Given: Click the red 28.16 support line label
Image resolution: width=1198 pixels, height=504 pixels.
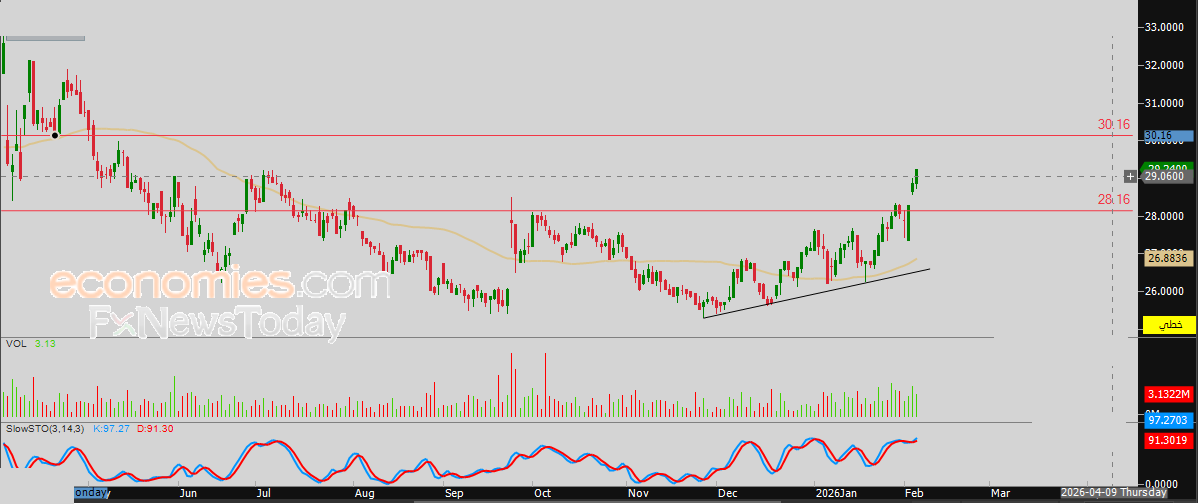Looking at the screenshot, I should pyautogui.click(x=1113, y=199).
